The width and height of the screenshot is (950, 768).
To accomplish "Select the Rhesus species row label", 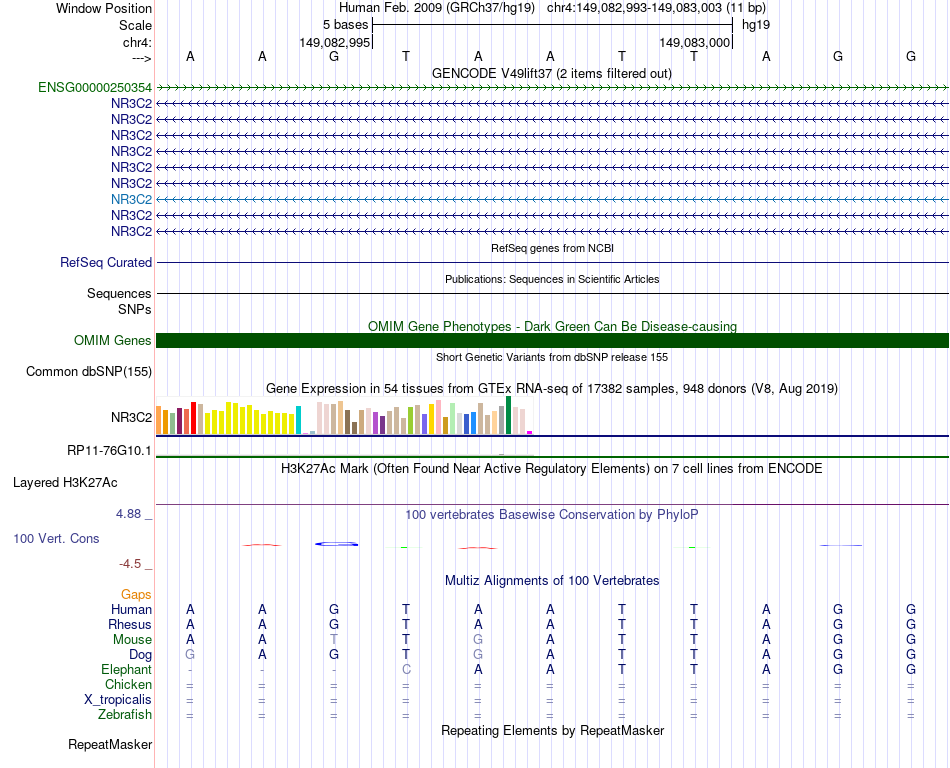I will (130, 624).
